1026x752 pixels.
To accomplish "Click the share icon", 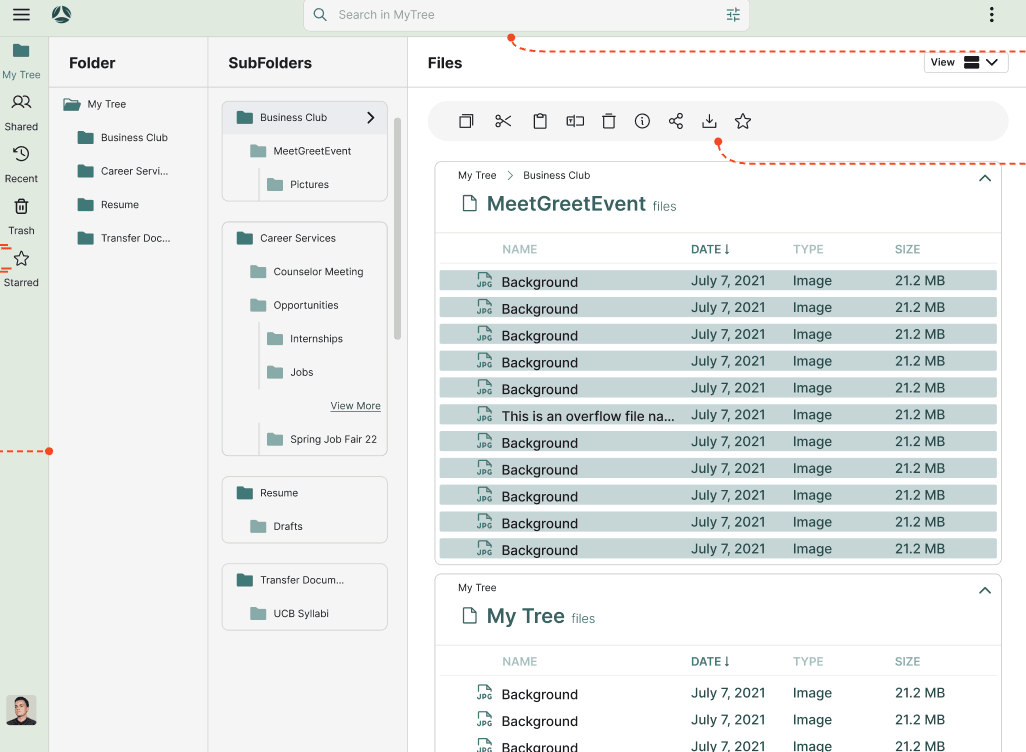I will click(676, 121).
